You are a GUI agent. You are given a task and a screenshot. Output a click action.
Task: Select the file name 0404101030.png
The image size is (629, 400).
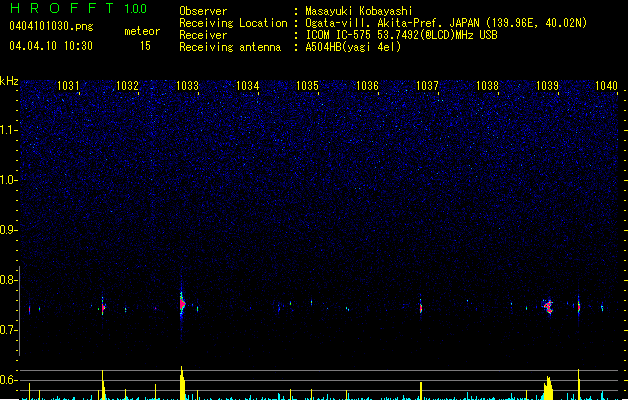tap(51, 26)
